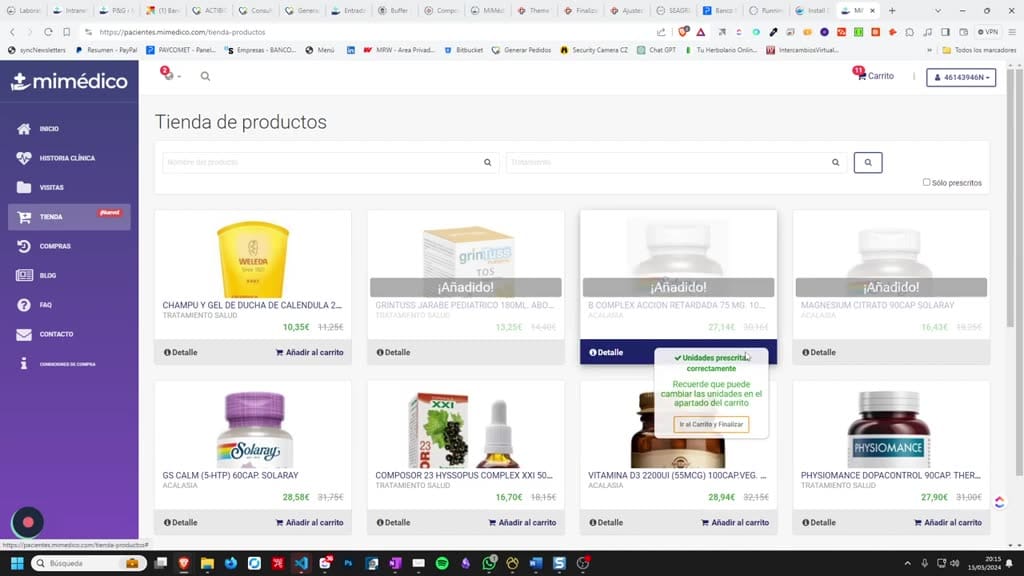View Detalle of Champu Calendula

pyautogui.click(x=181, y=352)
